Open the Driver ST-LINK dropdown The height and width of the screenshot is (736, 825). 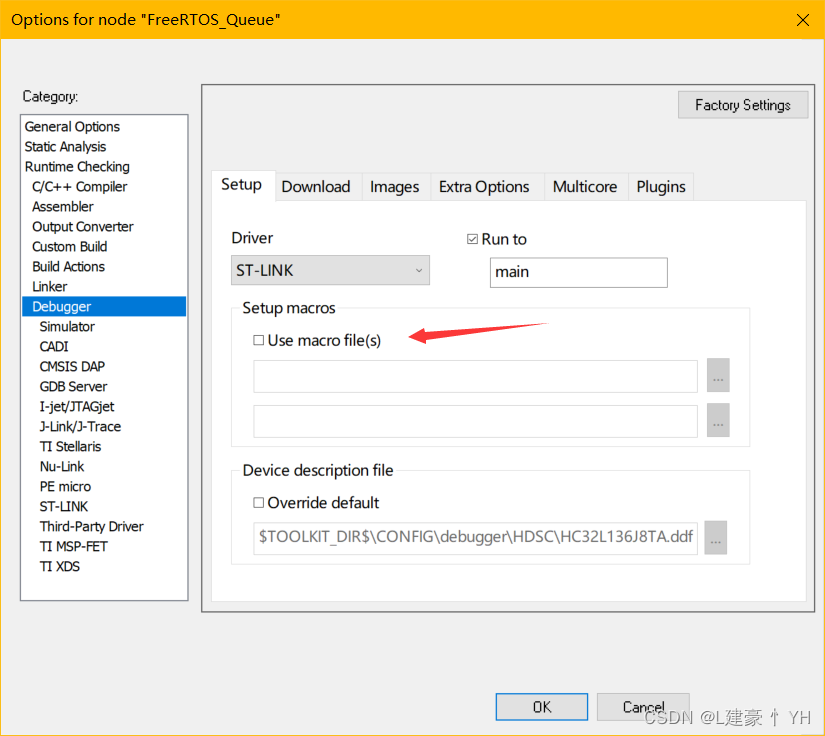pyautogui.click(x=330, y=270)
